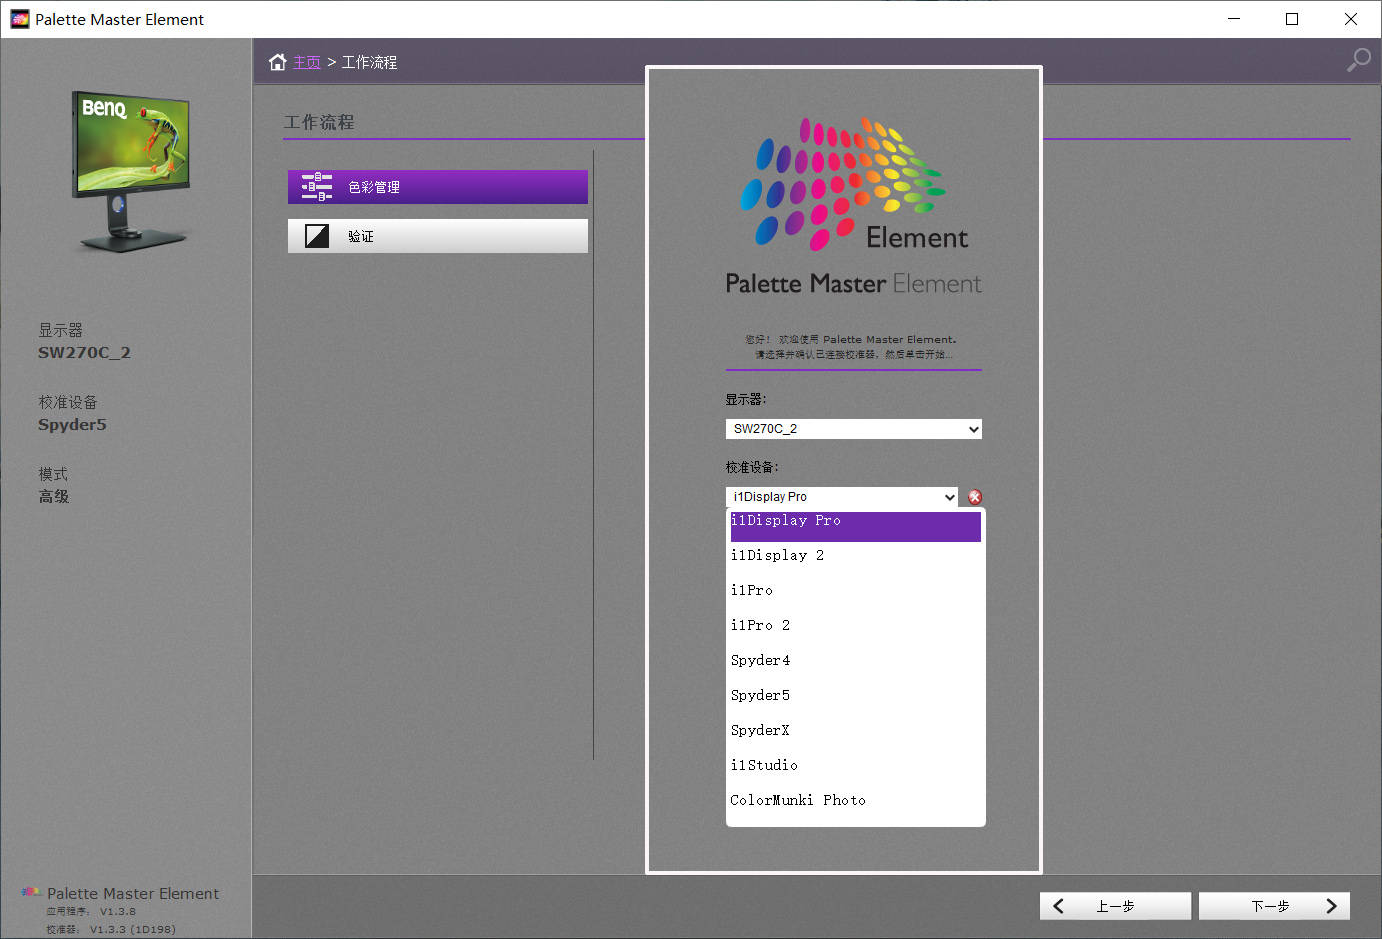
Task: Click the small logo in footer
Action: point(32,892)
